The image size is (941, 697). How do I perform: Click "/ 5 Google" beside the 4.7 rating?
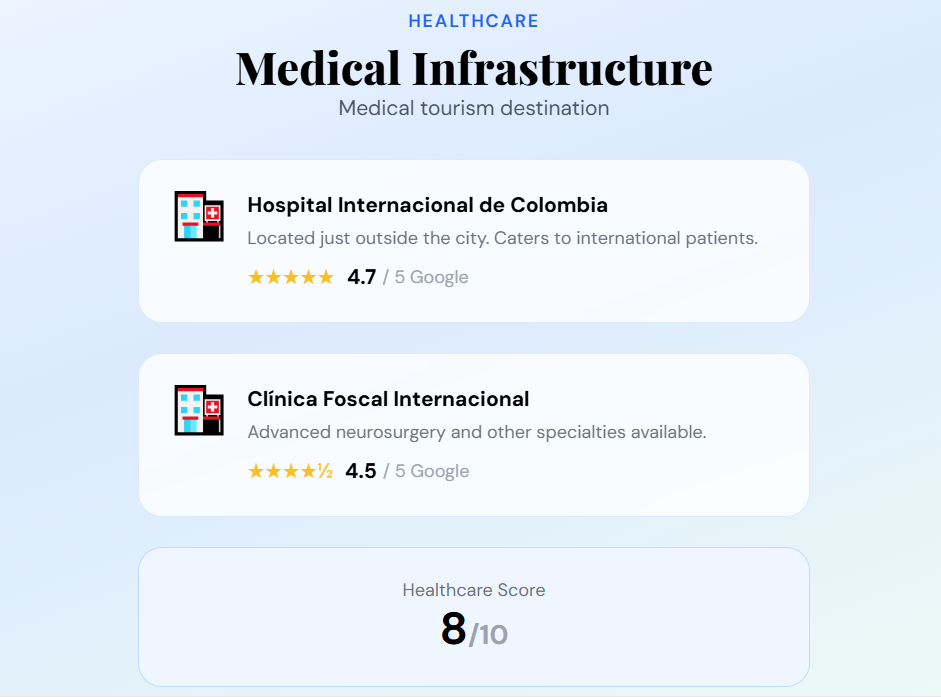pos(425,277)
